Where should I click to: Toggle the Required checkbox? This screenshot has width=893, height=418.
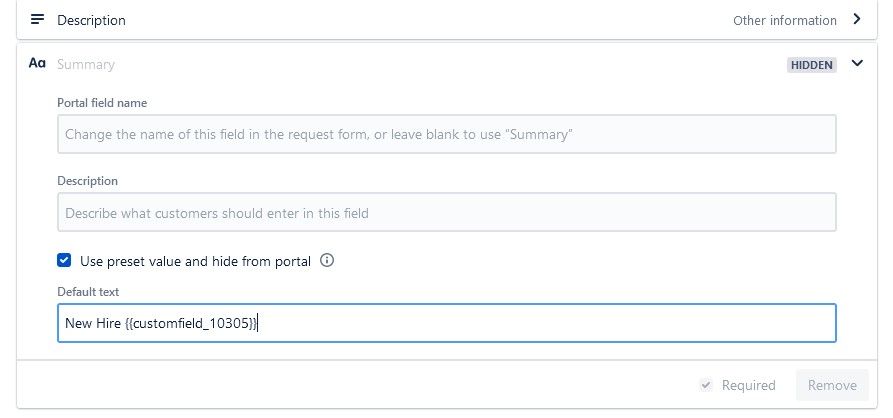[706, 385]
